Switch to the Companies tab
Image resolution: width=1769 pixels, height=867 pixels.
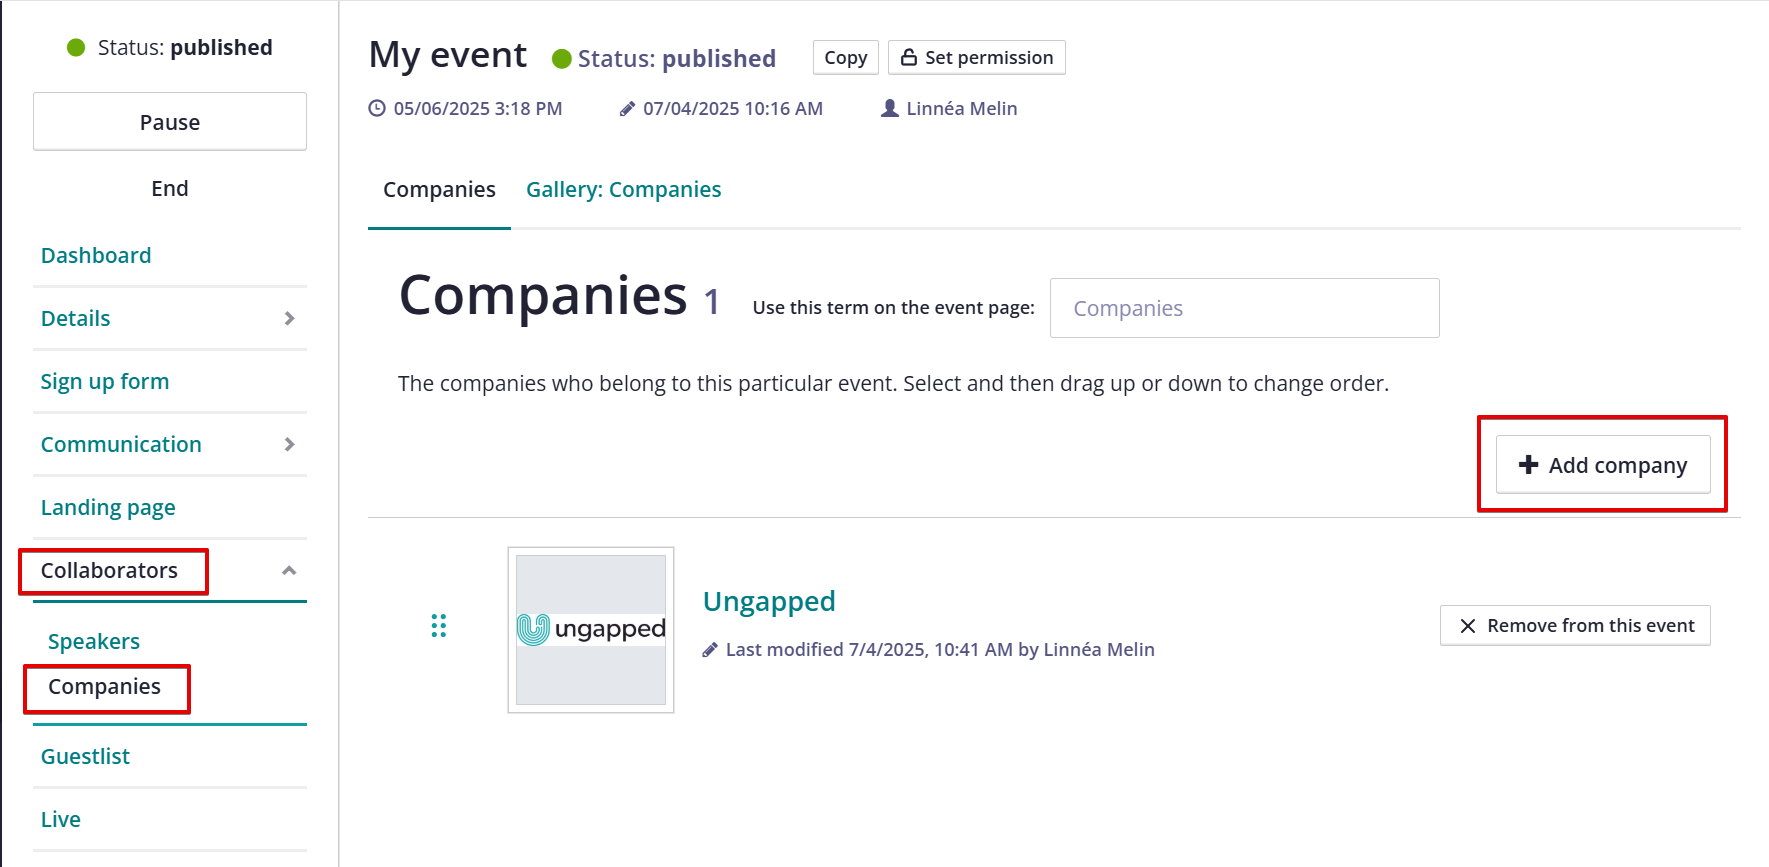[x=439, y=189]
